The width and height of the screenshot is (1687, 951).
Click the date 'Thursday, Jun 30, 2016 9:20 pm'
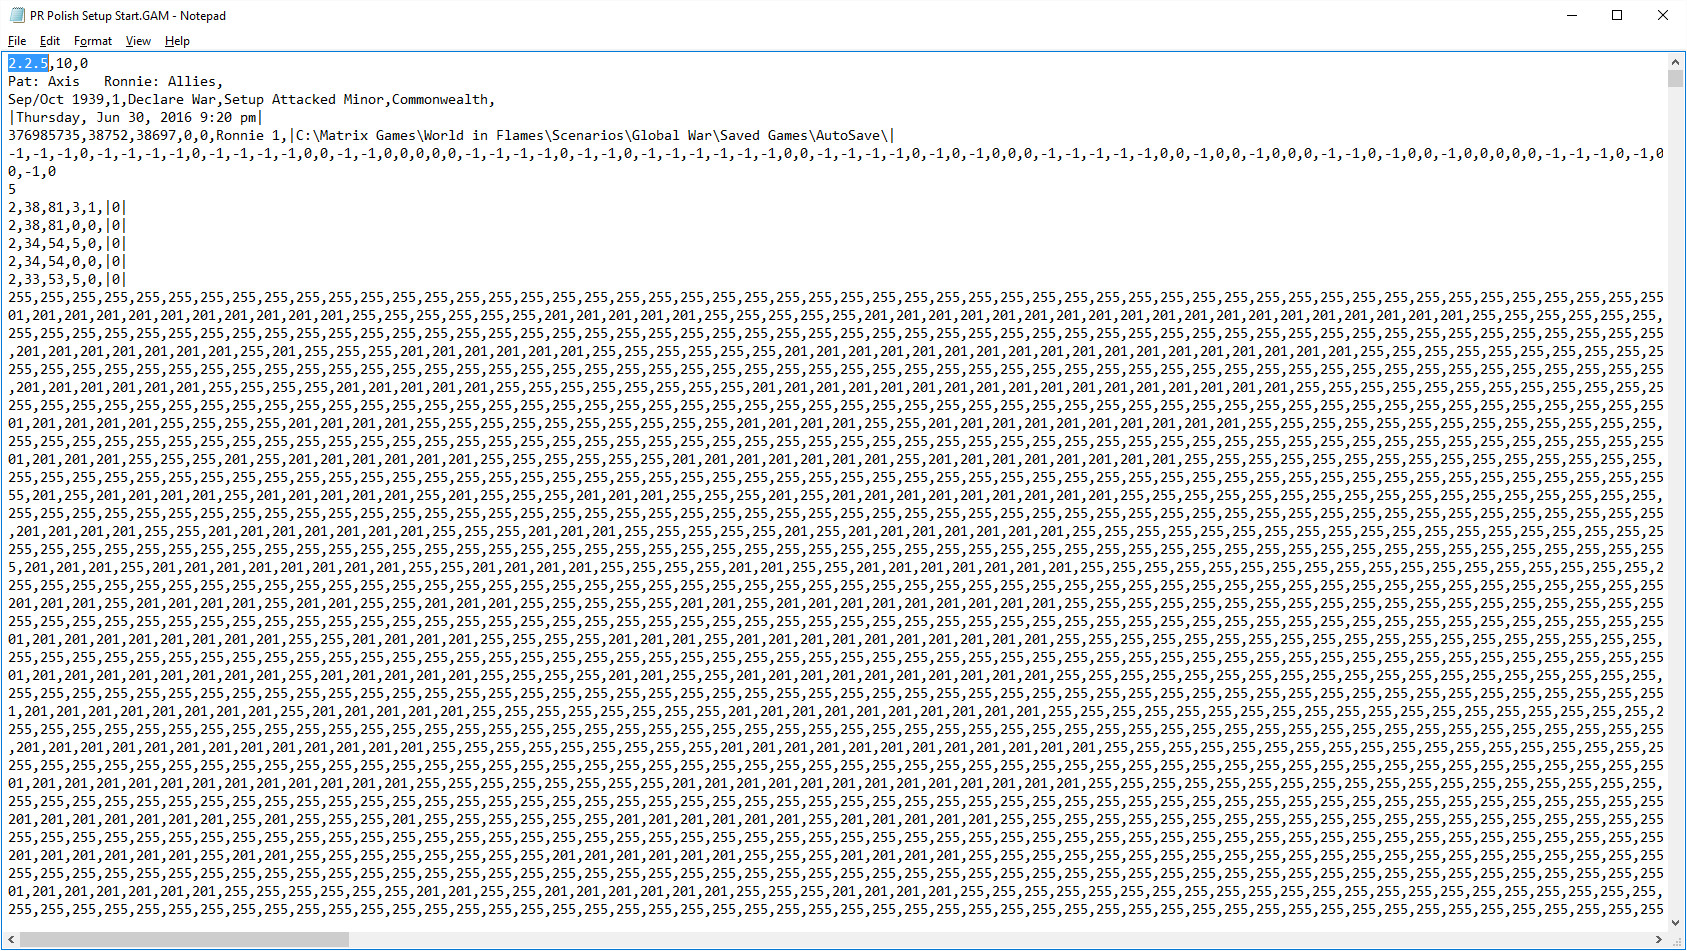[x=136, y=117]
